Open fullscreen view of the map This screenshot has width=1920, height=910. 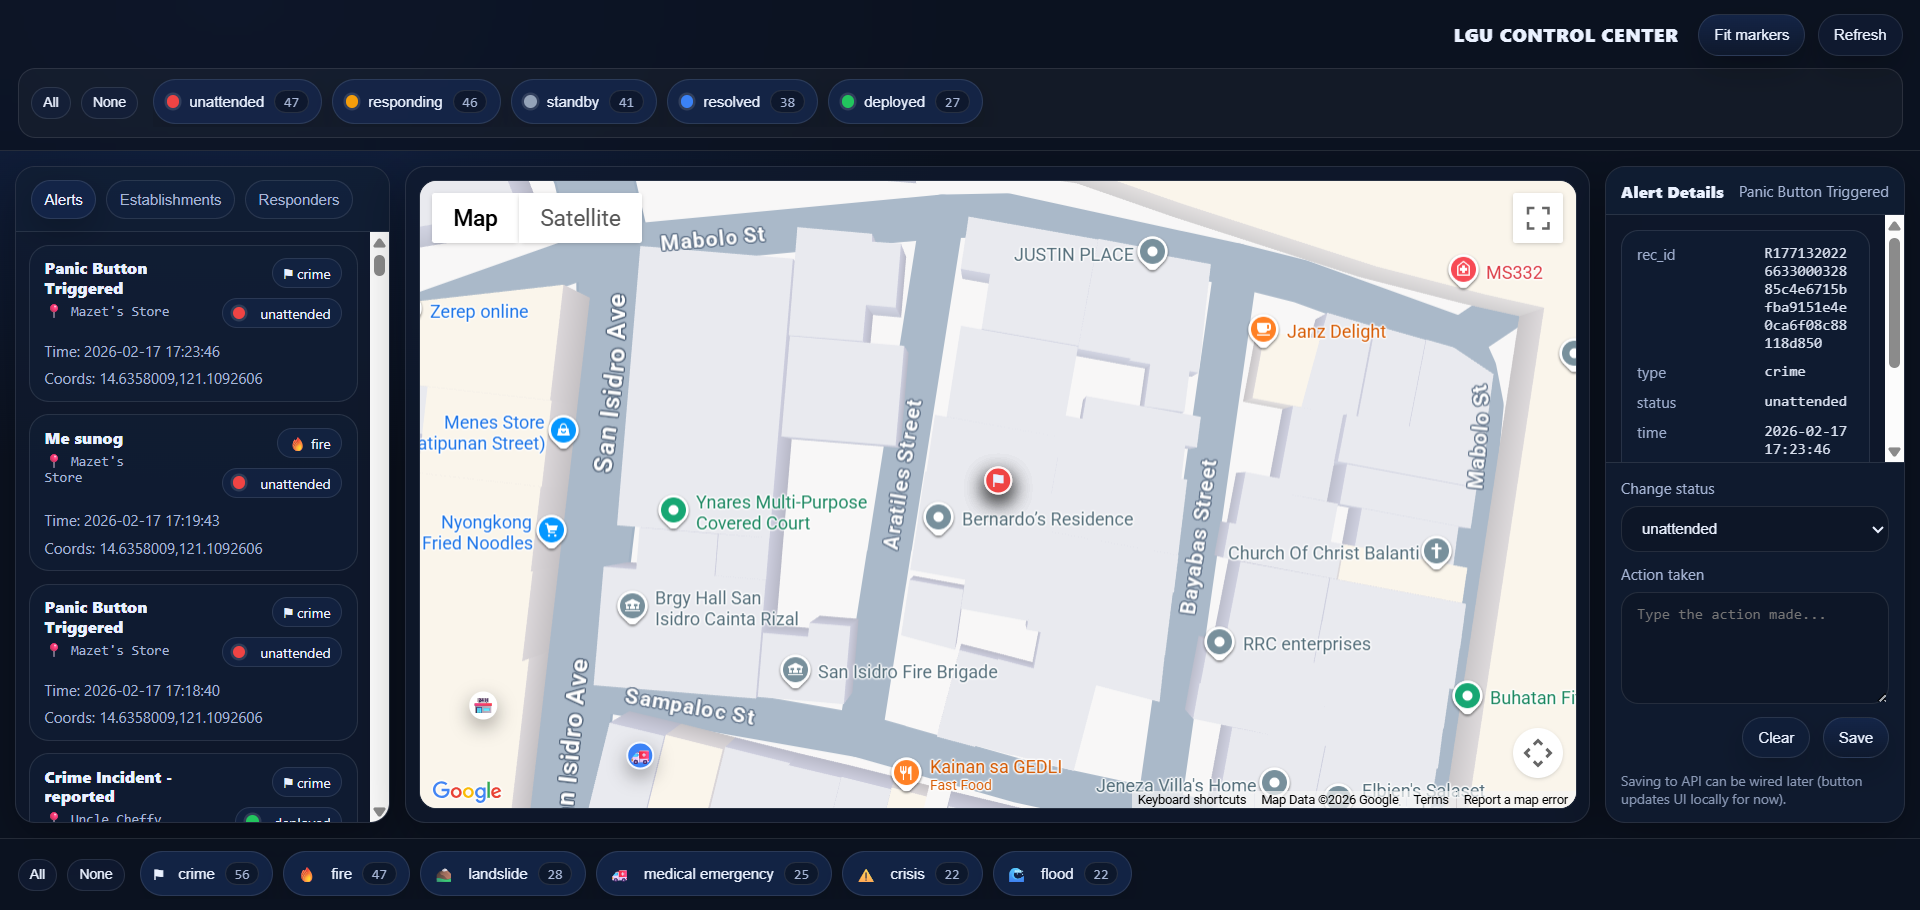(1537, 218)
